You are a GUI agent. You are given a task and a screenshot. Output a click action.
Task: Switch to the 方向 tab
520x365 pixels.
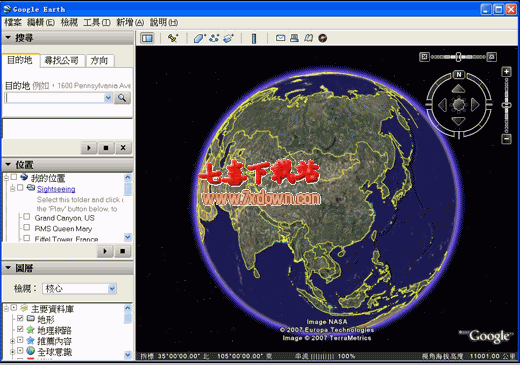point(99,61)
